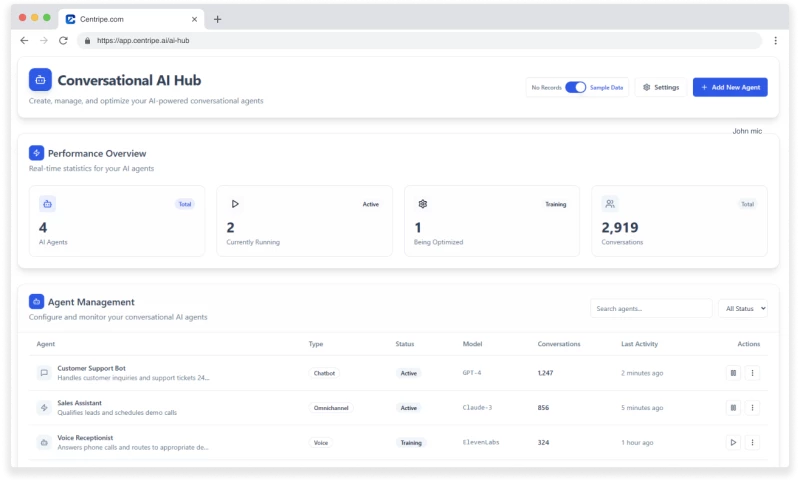800x480 pixels.
Task: Click the 856 conversations value
Action: pos(543,408)
